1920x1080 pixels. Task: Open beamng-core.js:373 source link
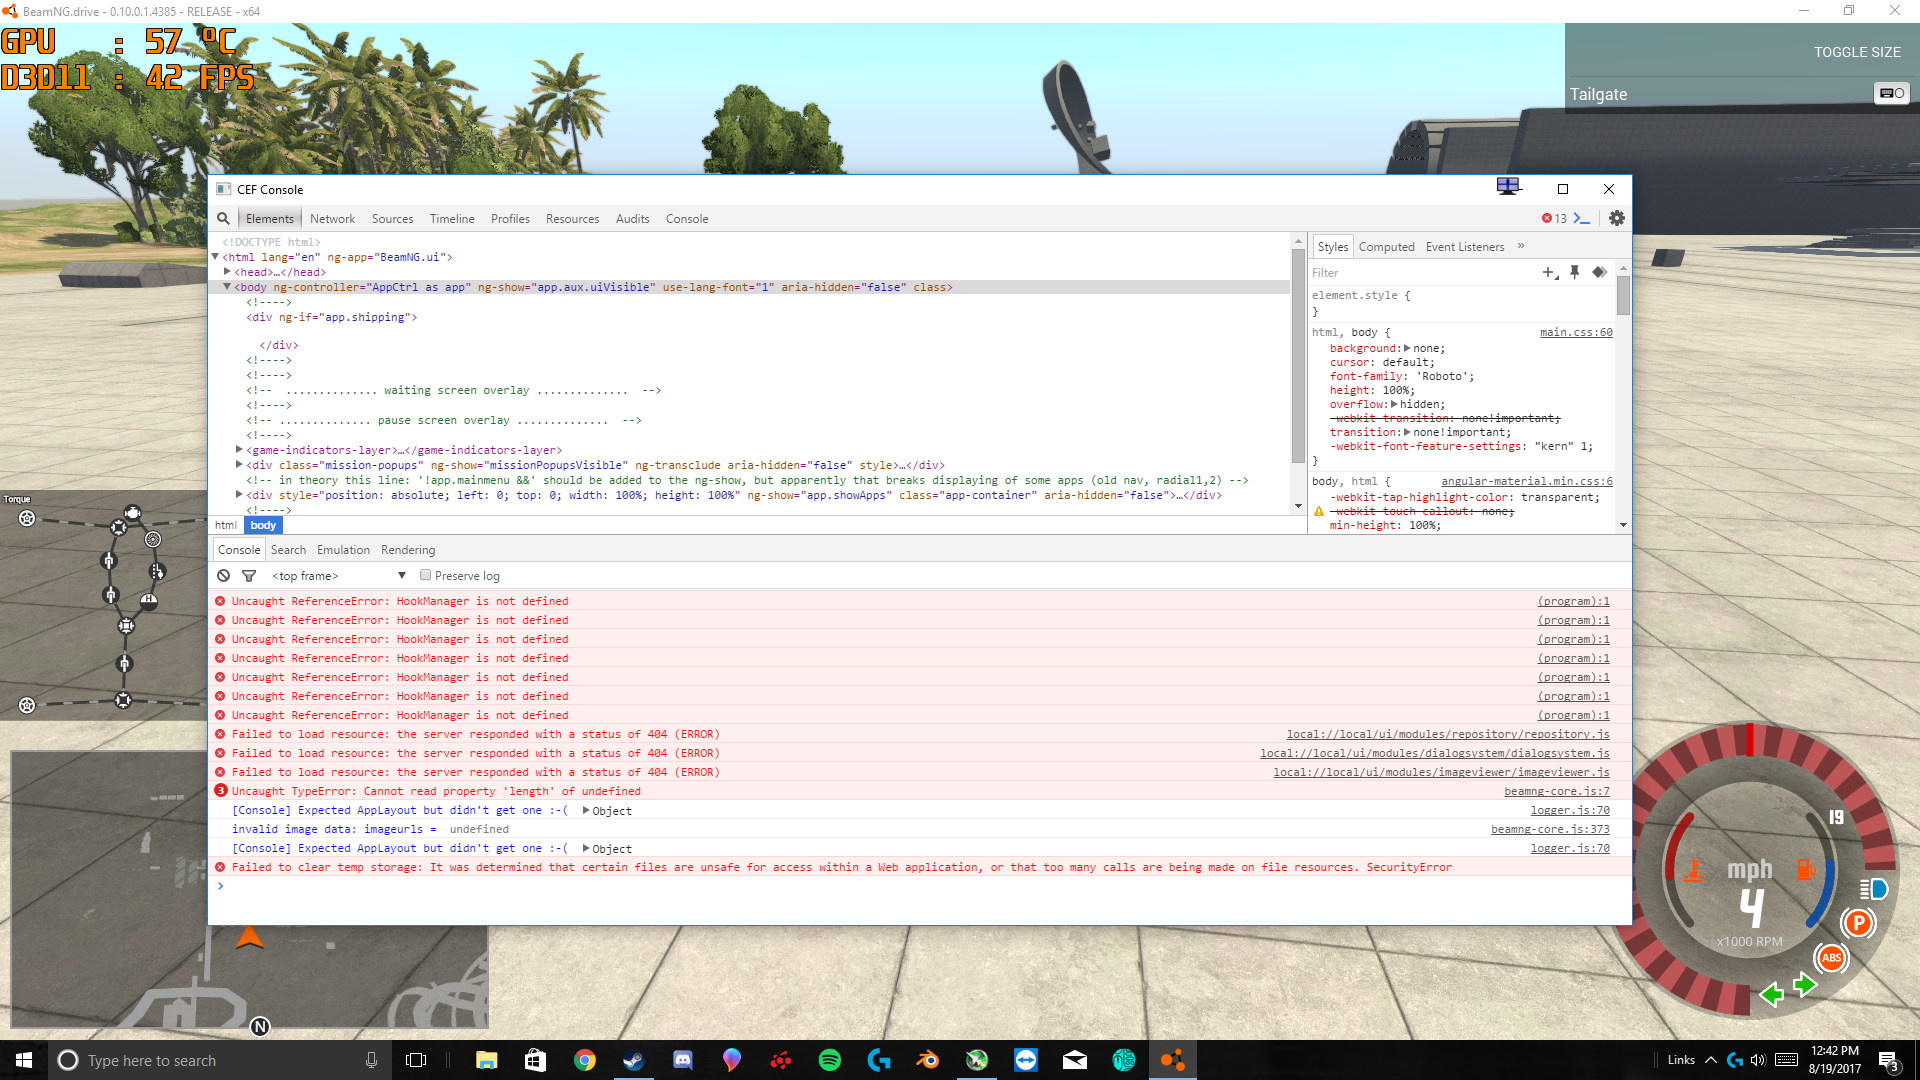pos(1550,829)
